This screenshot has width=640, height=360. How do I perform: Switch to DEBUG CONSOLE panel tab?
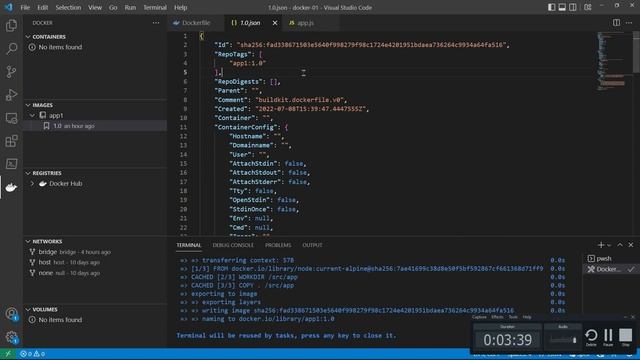[233, 245]
